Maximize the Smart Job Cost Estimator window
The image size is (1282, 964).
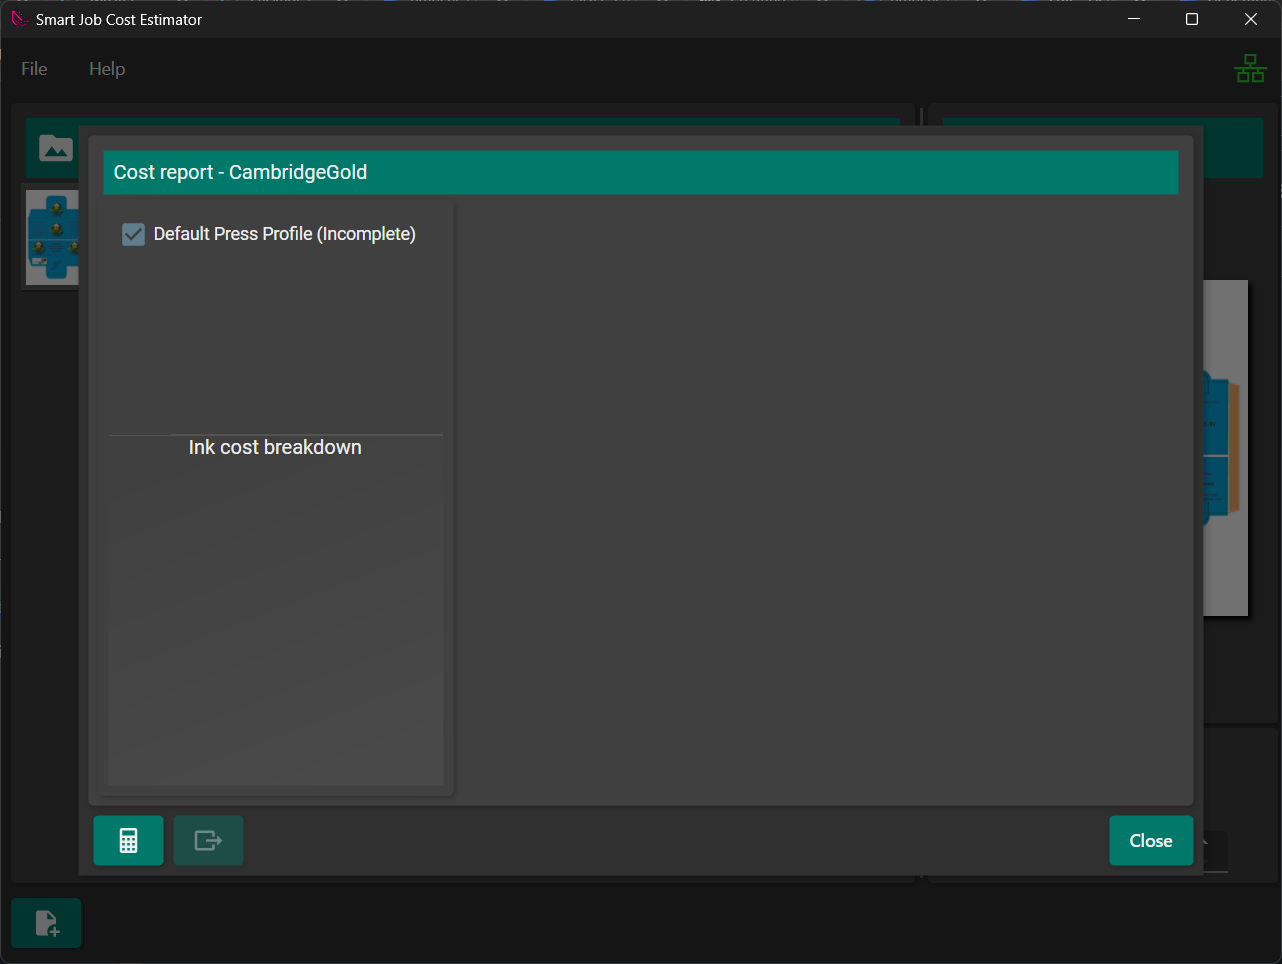[1191, 19]
